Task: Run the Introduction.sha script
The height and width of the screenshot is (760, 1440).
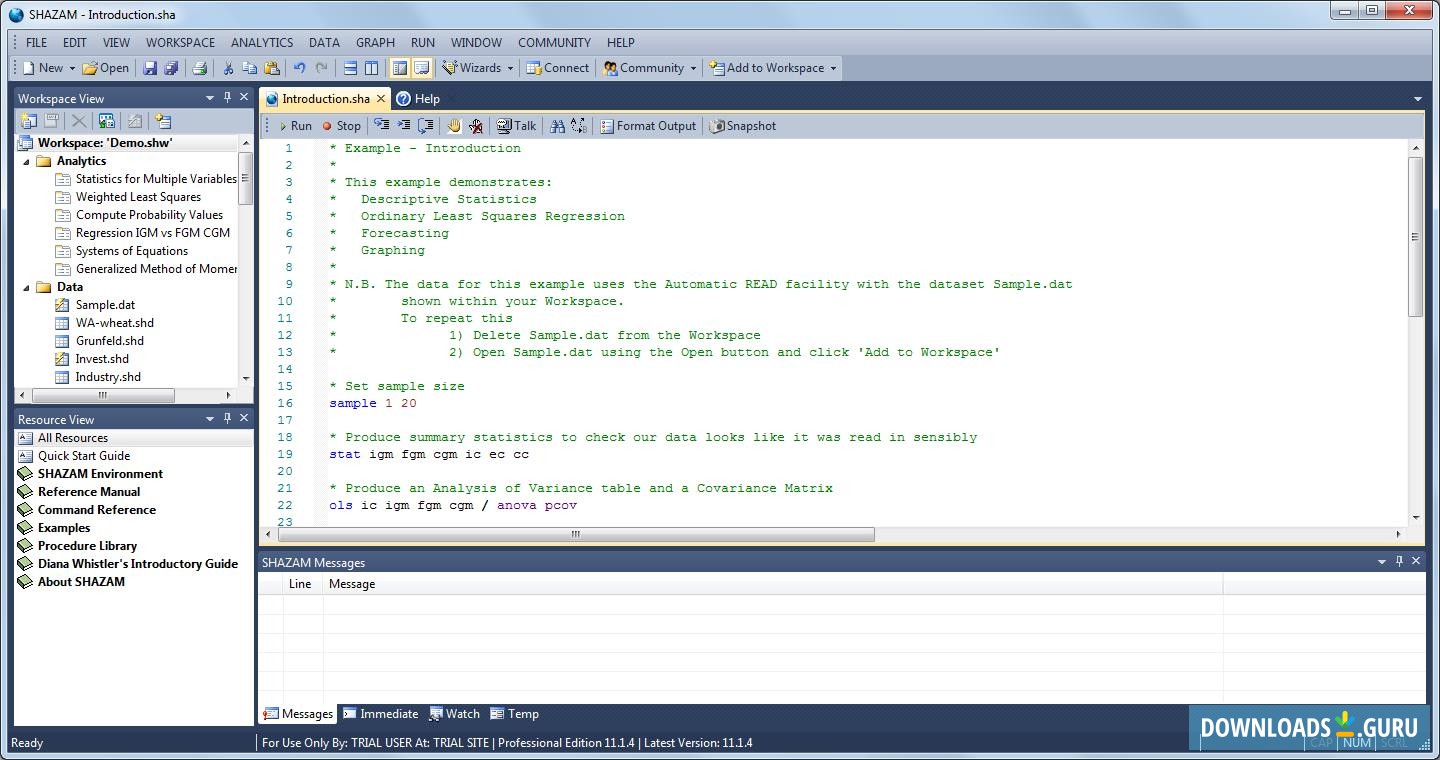Action: tap(295, 126)
